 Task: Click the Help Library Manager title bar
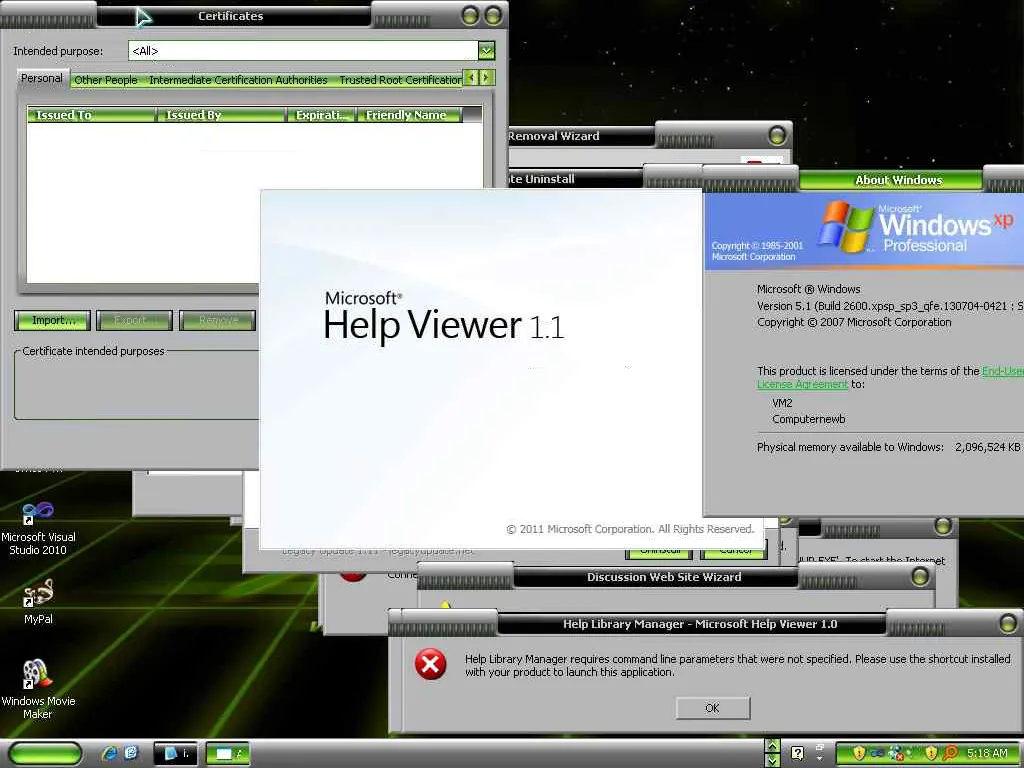699,624
